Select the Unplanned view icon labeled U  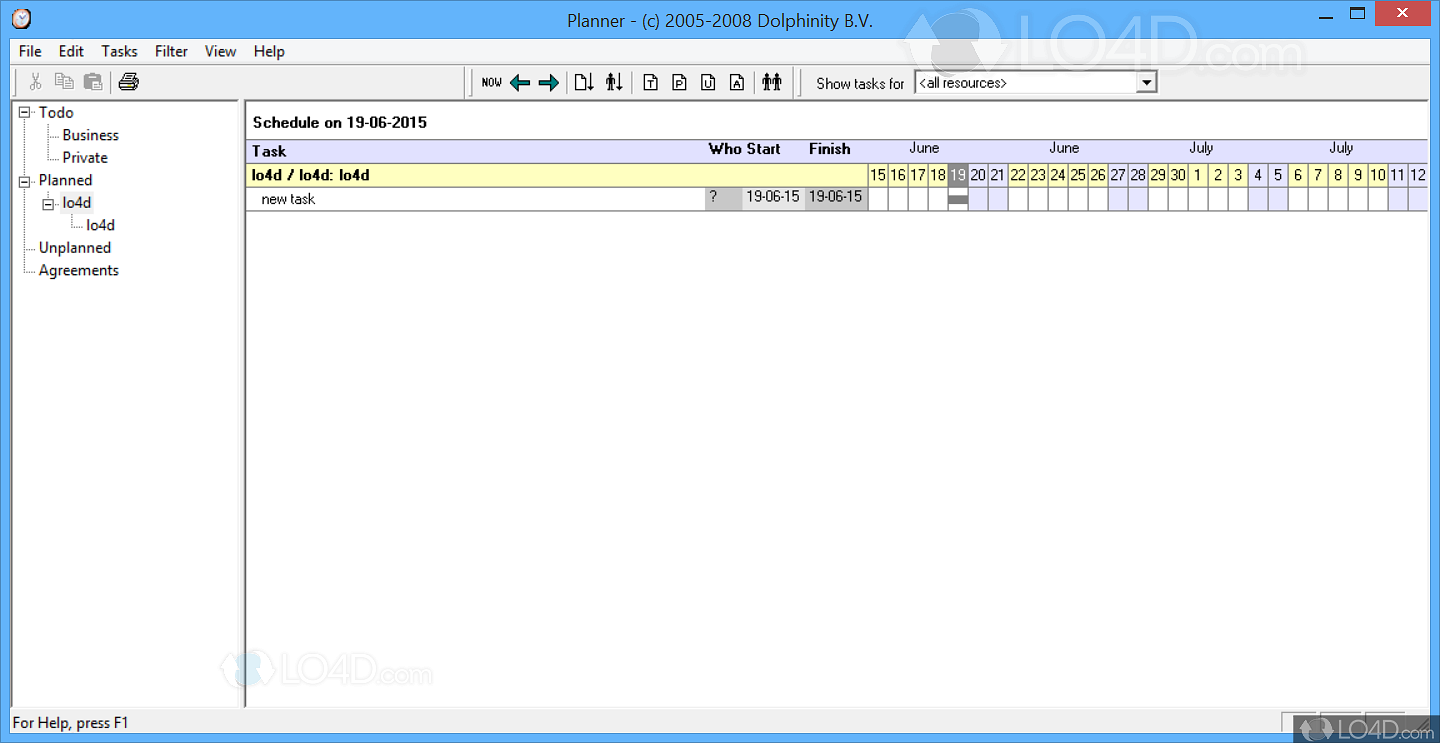(x=708, y=83)
